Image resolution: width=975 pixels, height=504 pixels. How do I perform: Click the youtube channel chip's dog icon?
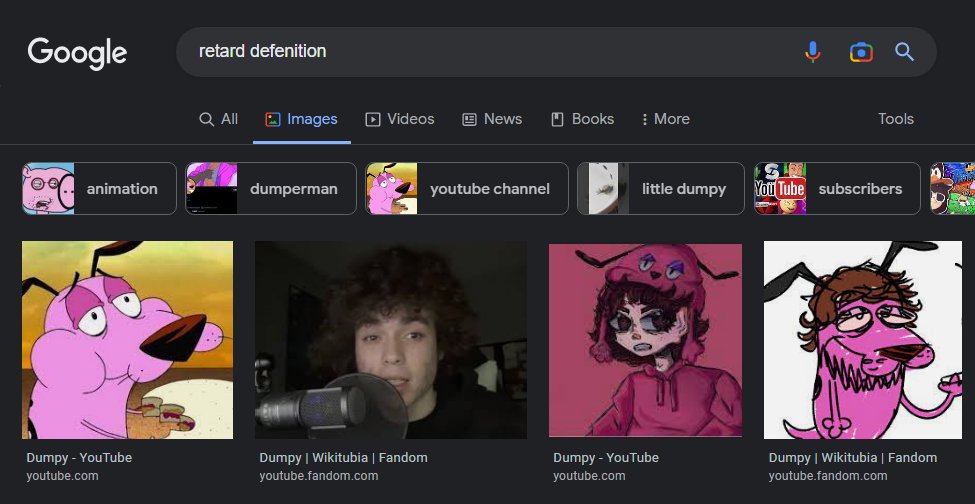point(391,188)
